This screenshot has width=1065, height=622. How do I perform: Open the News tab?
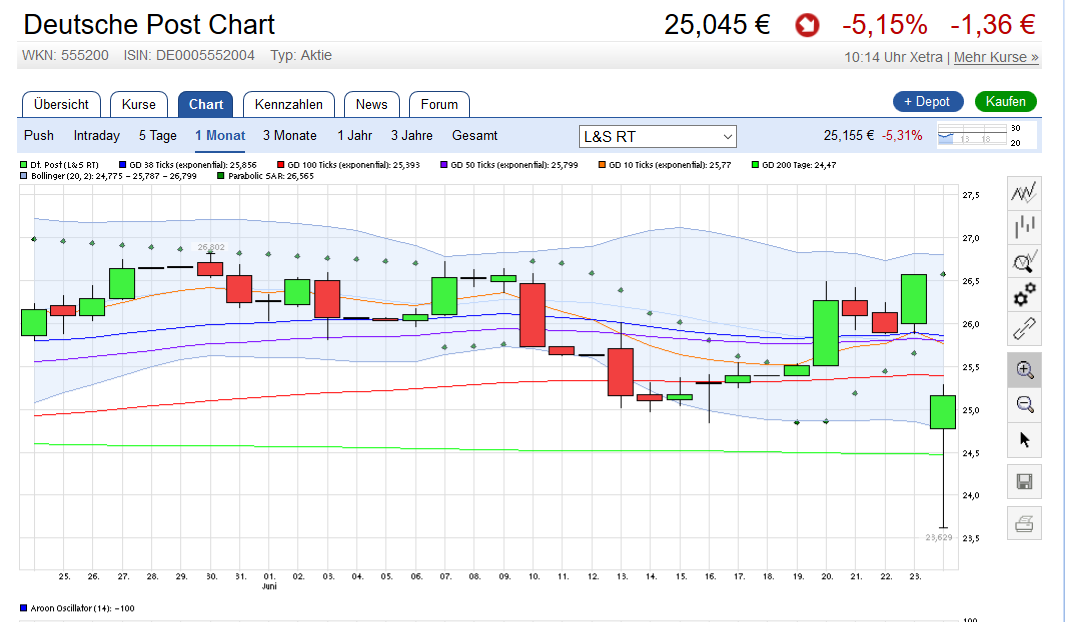coord(372,105)
